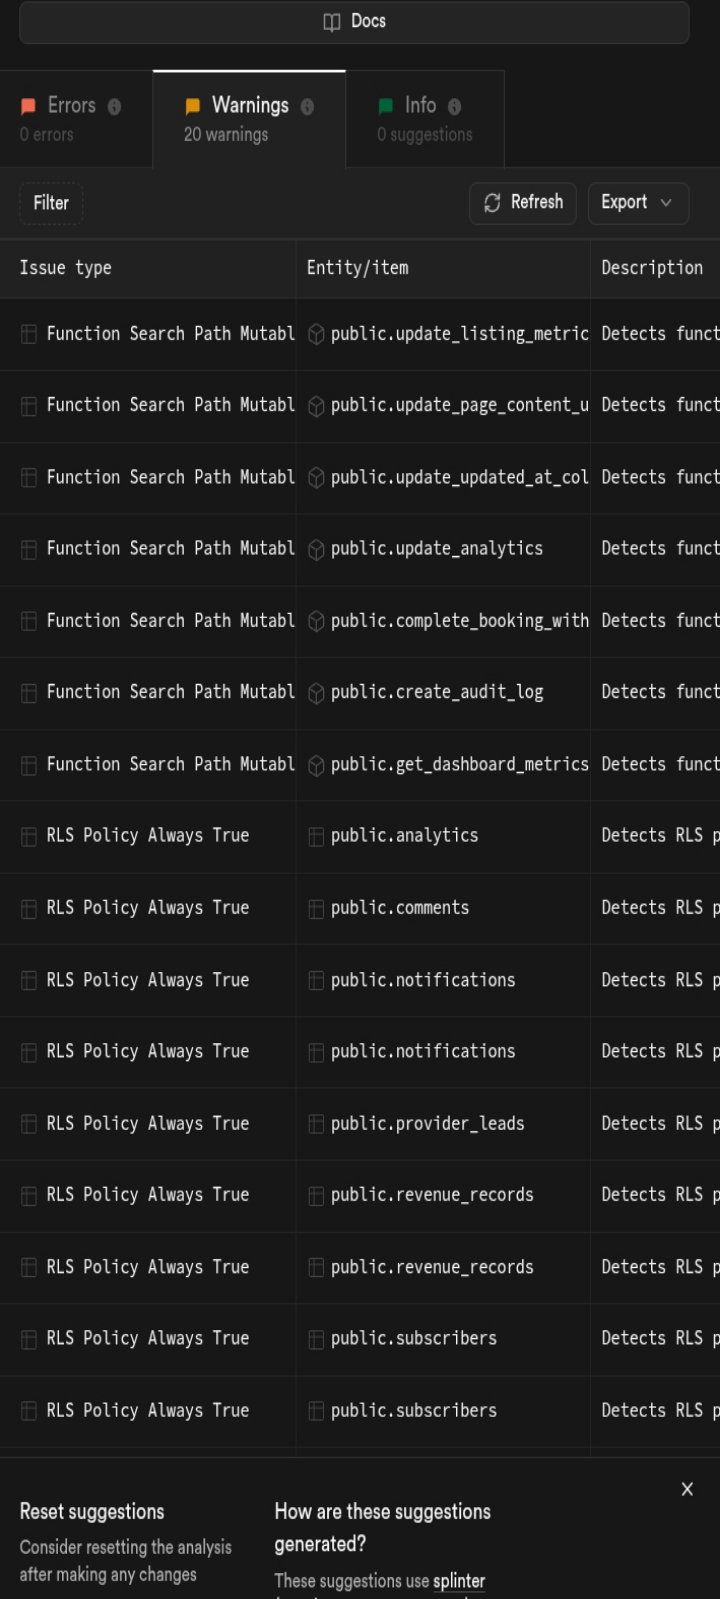Select the public.update_updated_at_col entity cell

click(443, 478)
